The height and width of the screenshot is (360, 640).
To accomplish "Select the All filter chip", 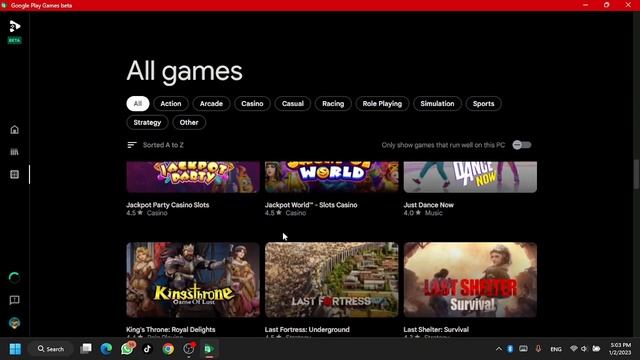I will click(138, 104).
